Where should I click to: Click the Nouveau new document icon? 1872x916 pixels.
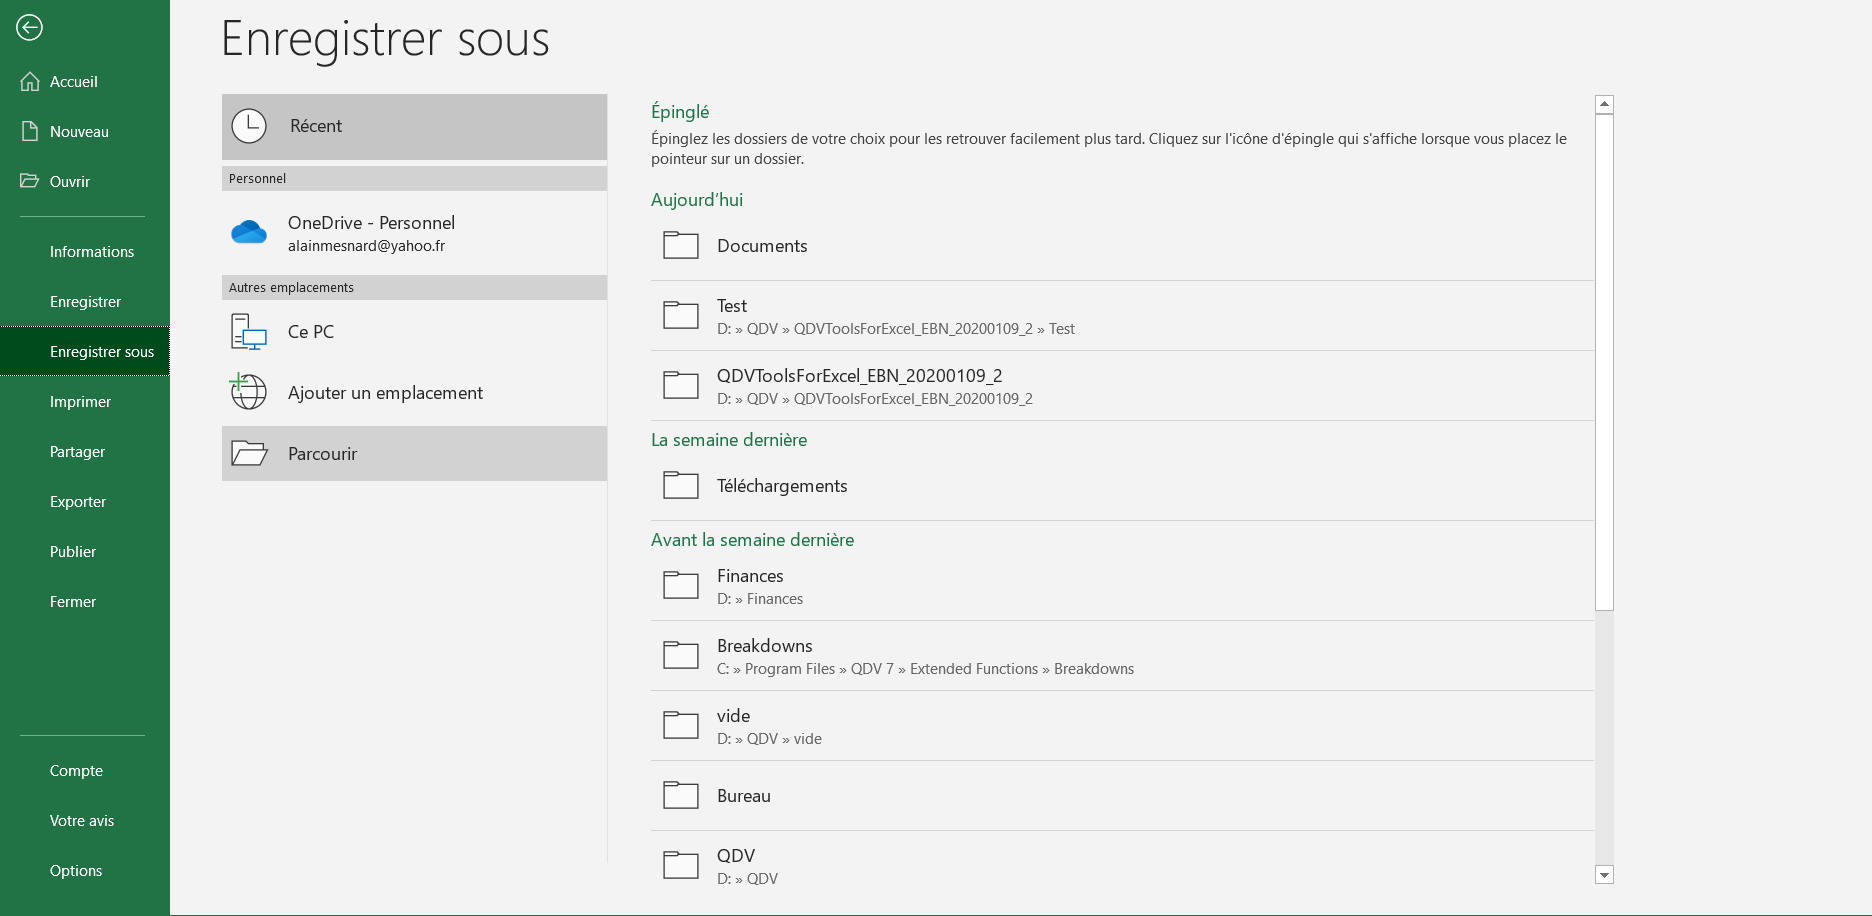point(30,132)
